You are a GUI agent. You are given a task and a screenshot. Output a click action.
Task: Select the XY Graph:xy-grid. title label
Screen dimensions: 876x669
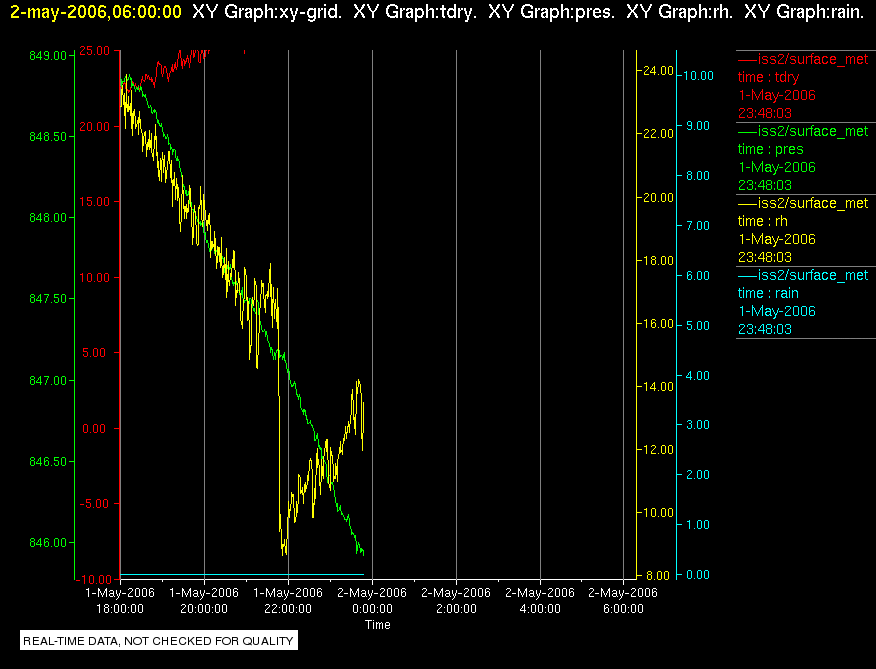click(267, 12)
